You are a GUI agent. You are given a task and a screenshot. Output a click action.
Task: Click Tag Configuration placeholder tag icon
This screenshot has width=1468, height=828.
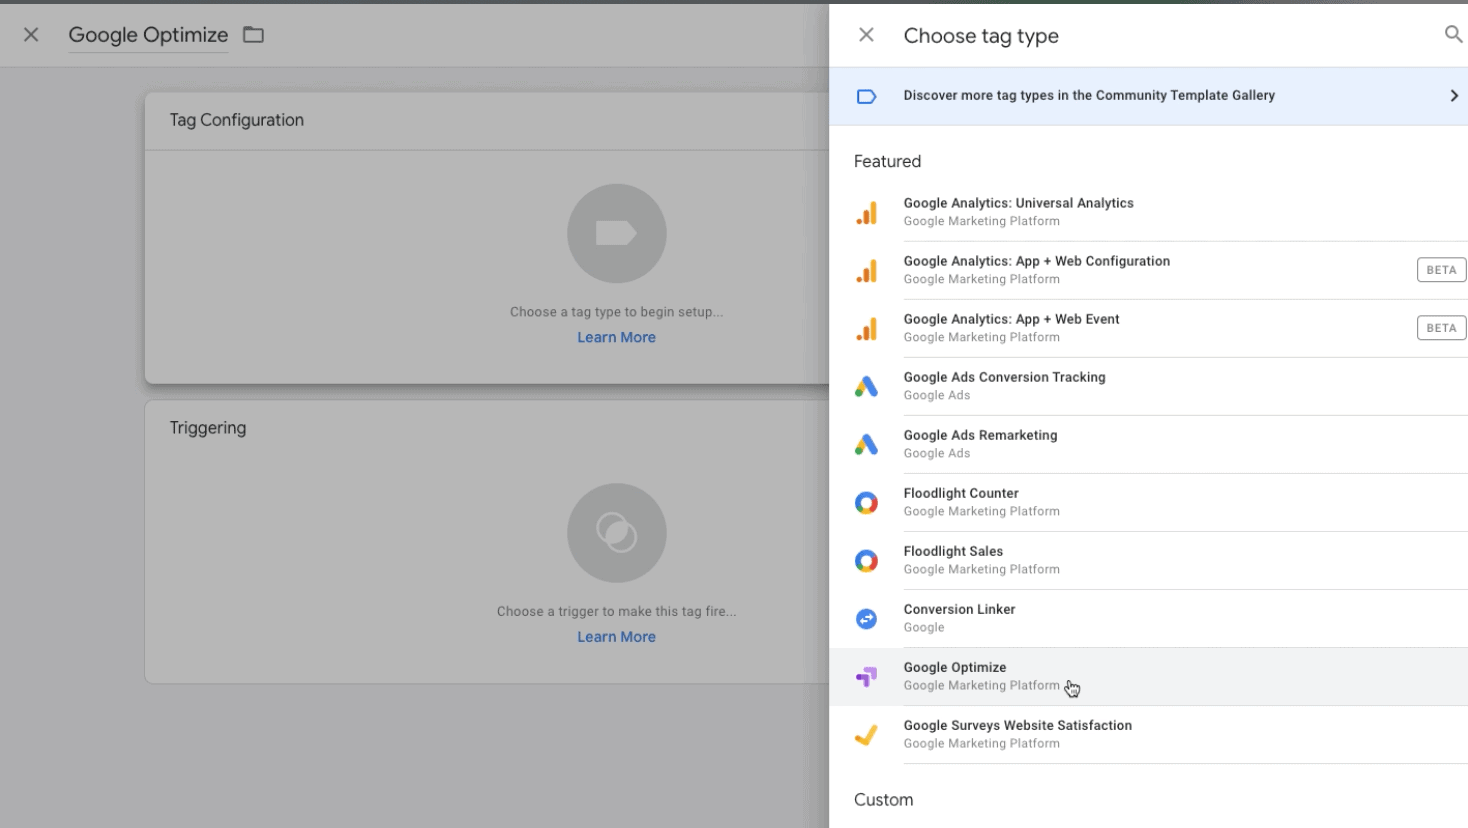(x=616, y=233)
